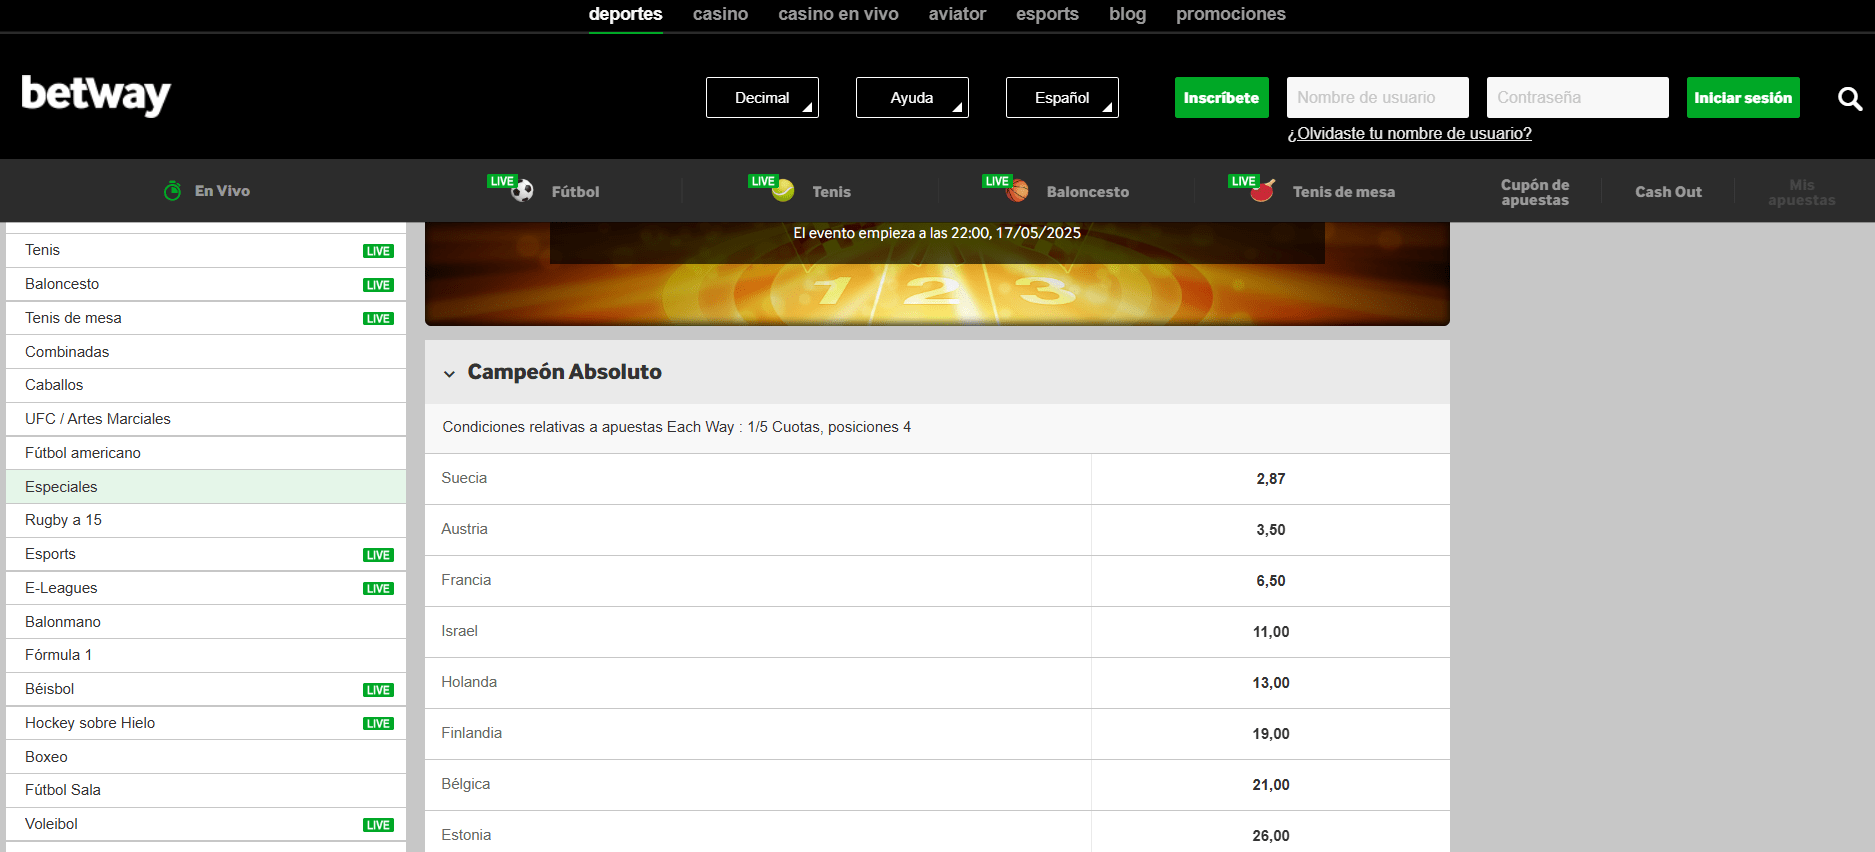1875x852 pixels.
Task: Open Balonmano in the sidebar
Action: tap(206, 622)
